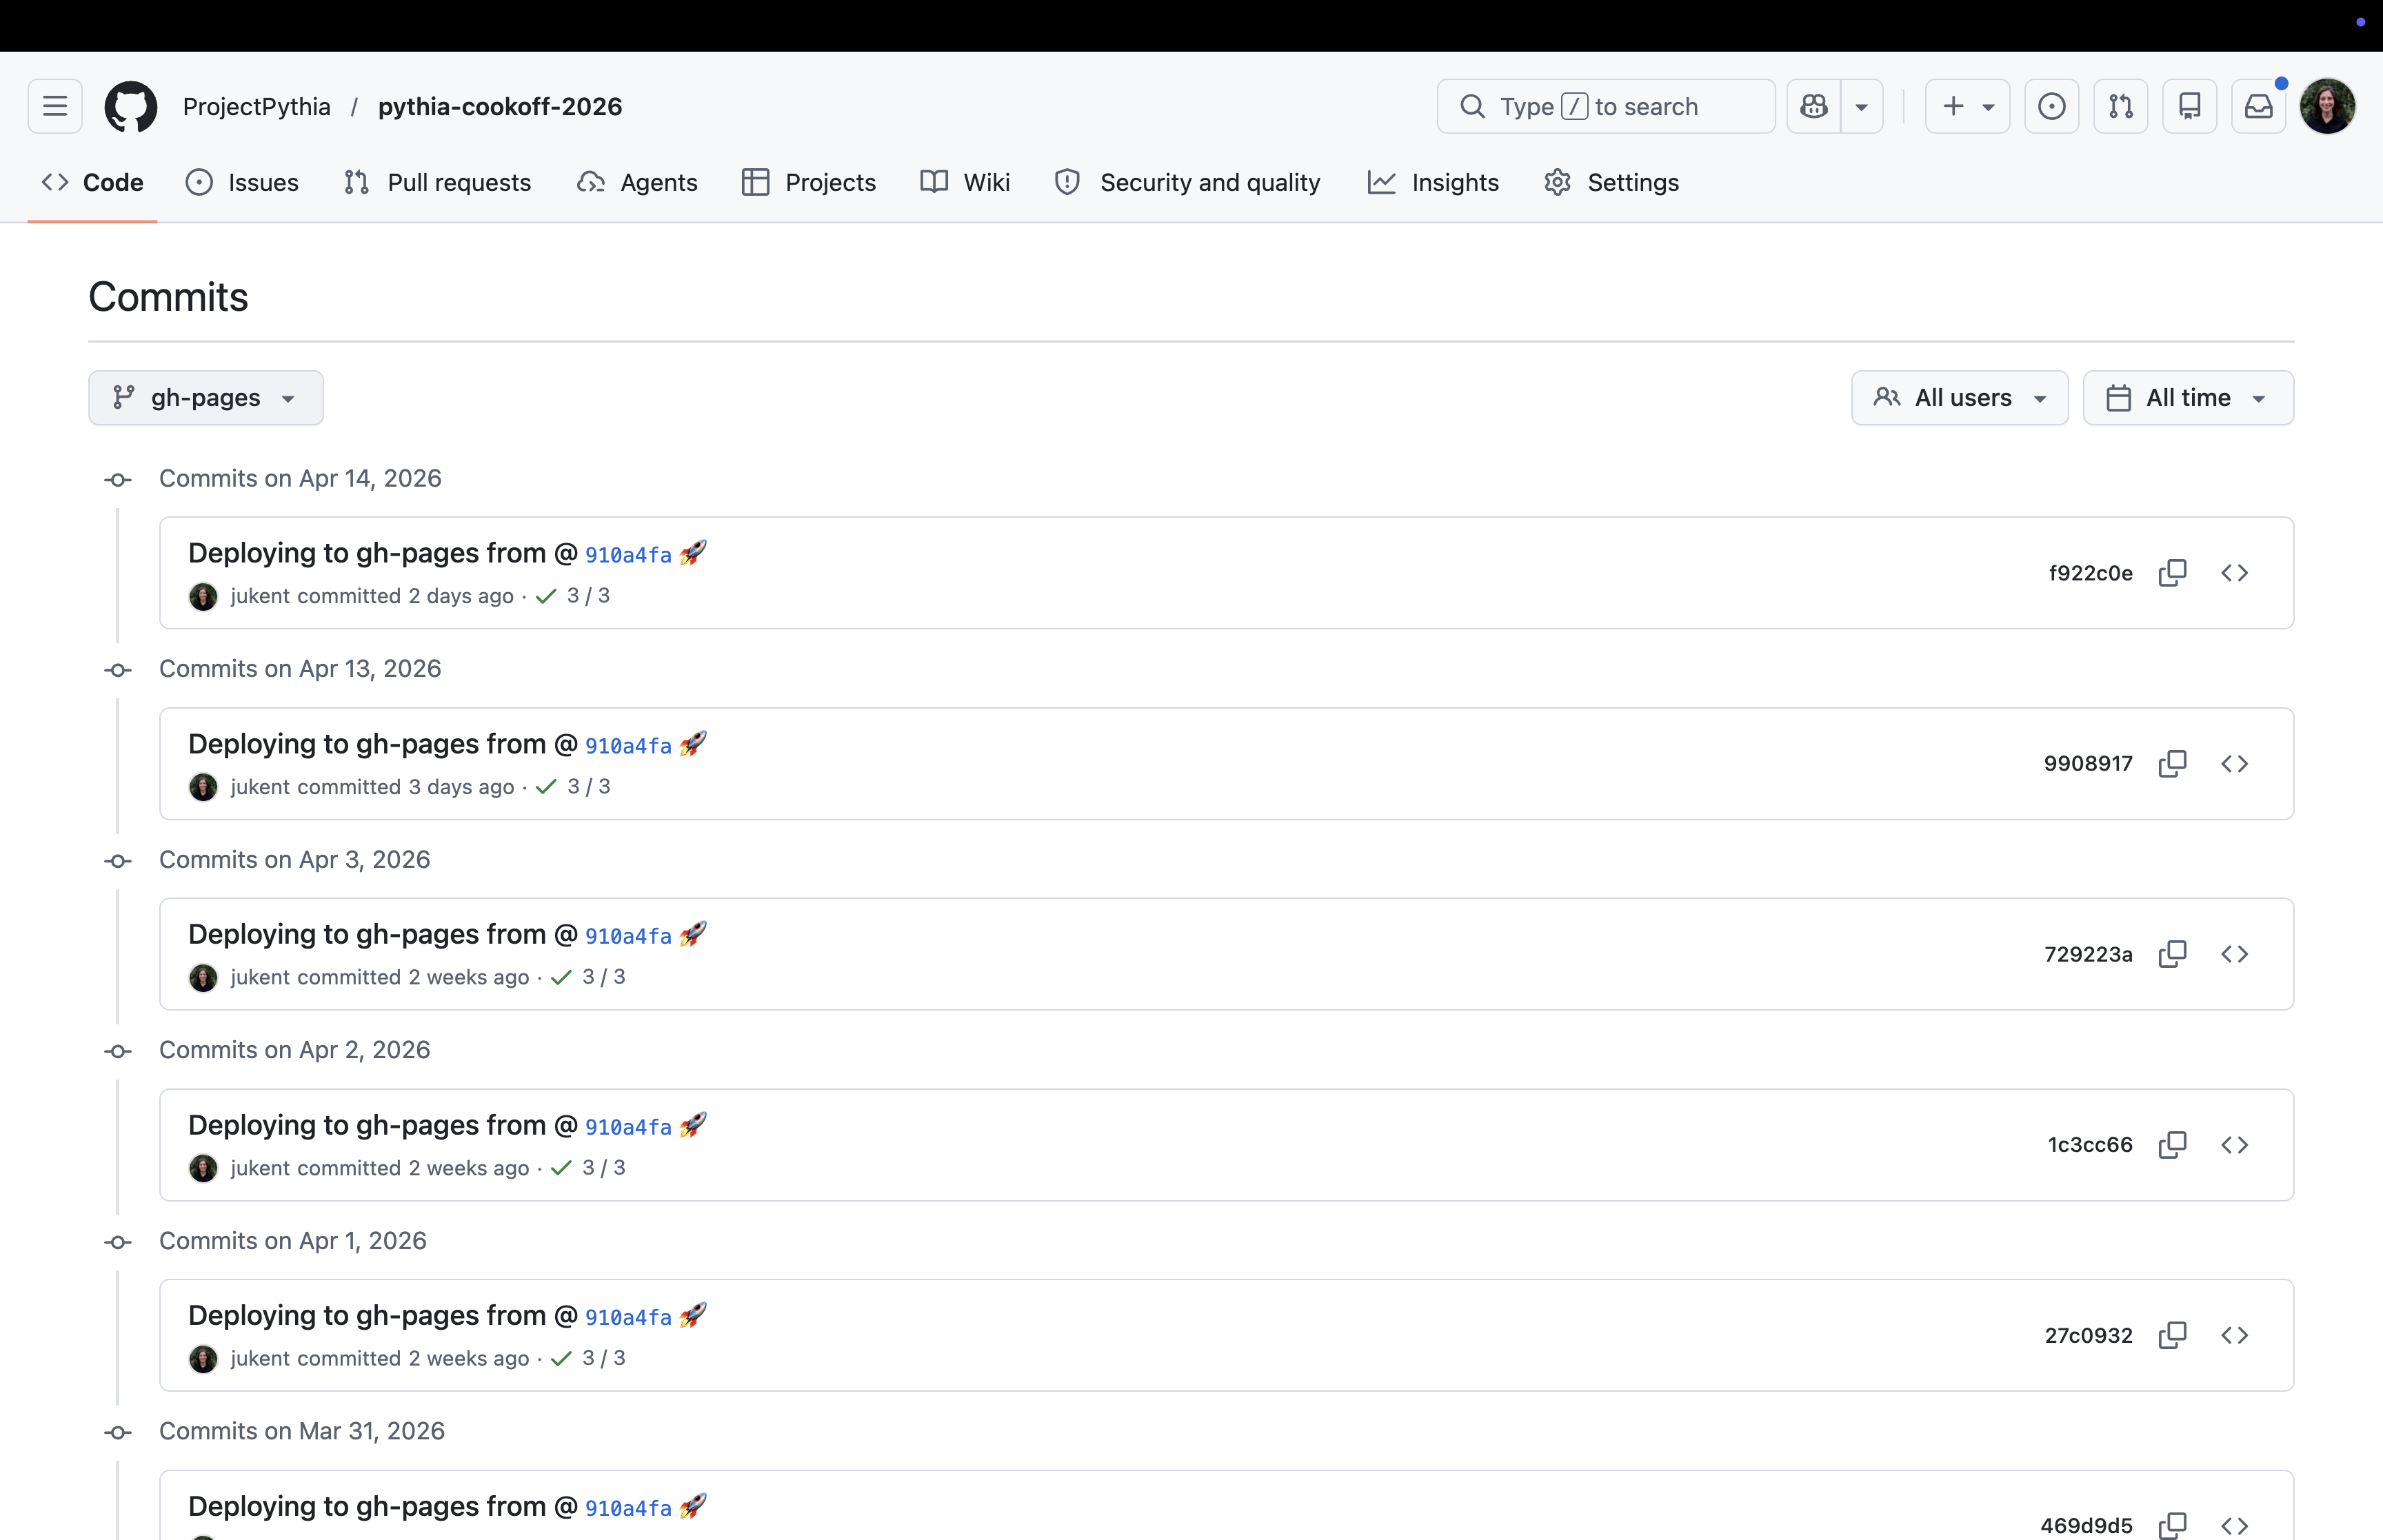Viewport: 2383px width, 1540px height.
Task: Open jukent author link on Apr 3 commit
Action: pos(260,977)
